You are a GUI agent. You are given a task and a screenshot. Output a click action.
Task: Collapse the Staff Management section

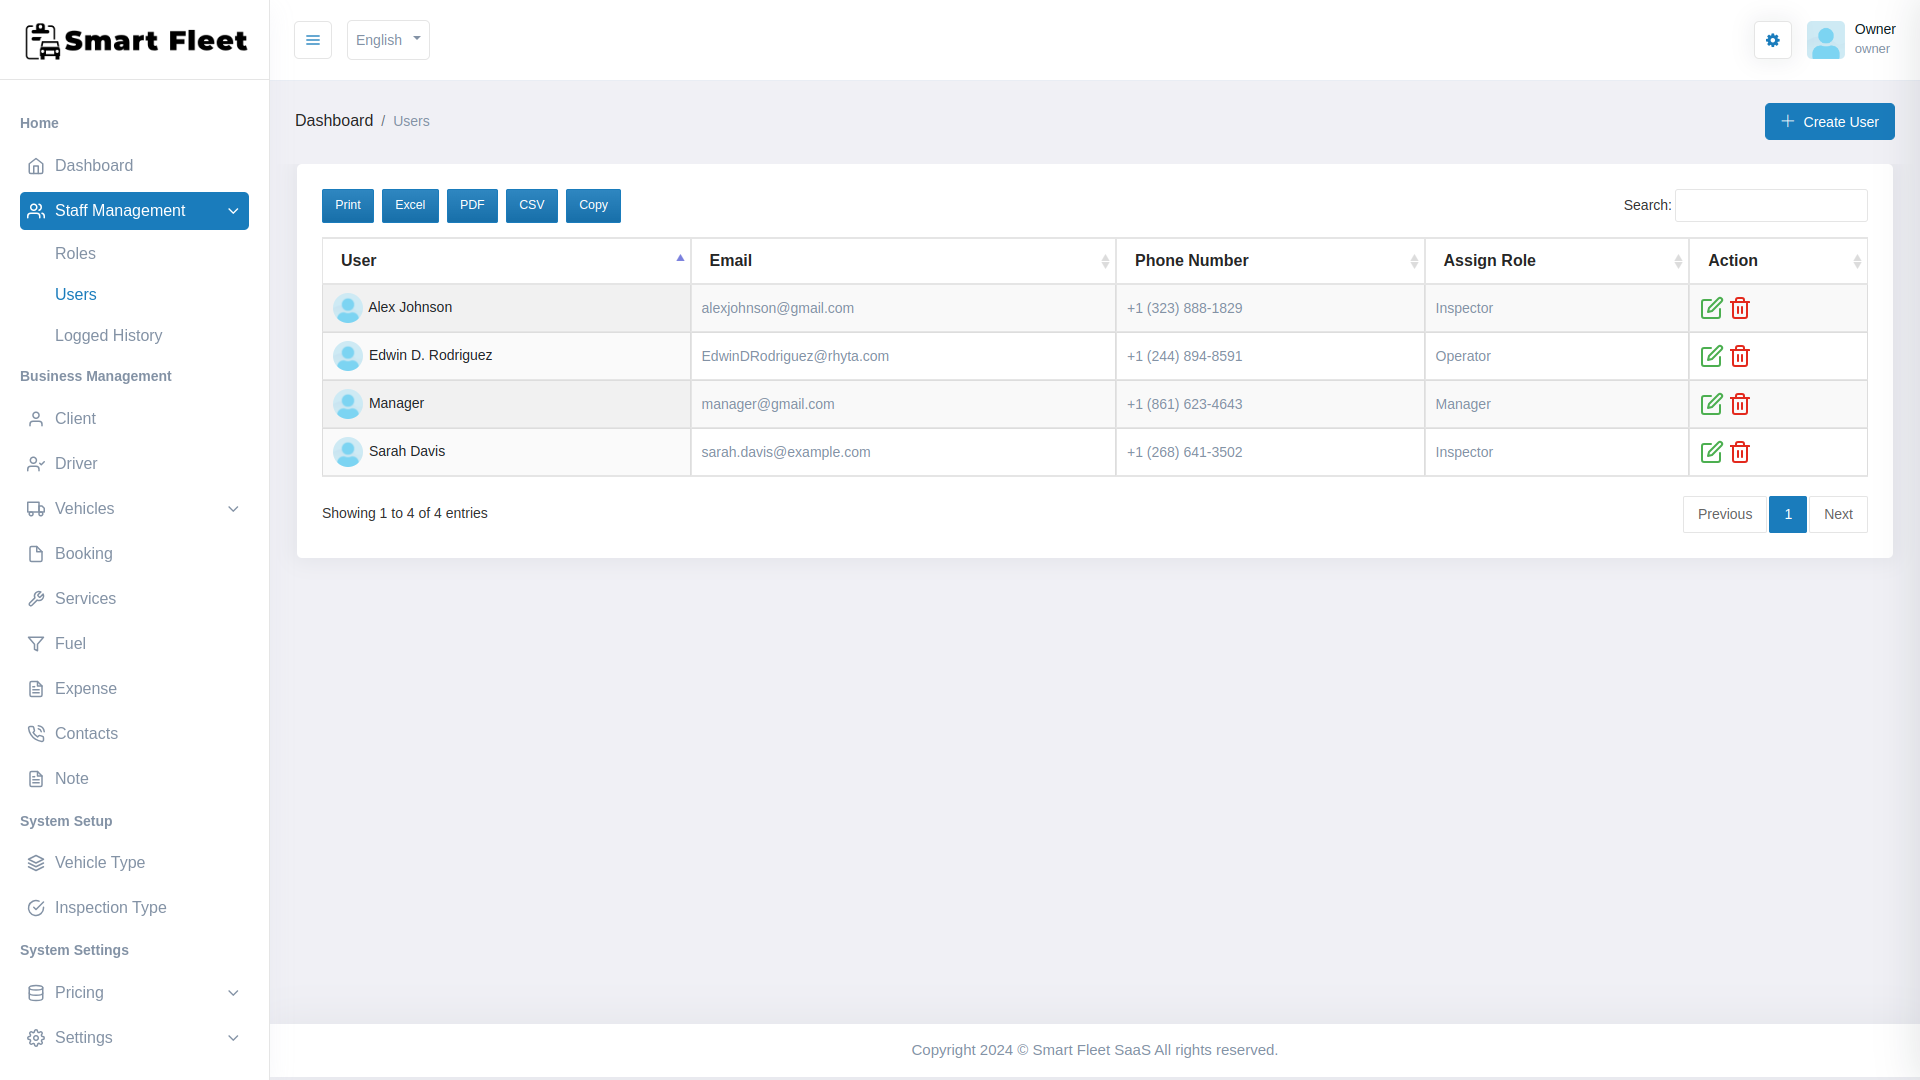[233, 211]
